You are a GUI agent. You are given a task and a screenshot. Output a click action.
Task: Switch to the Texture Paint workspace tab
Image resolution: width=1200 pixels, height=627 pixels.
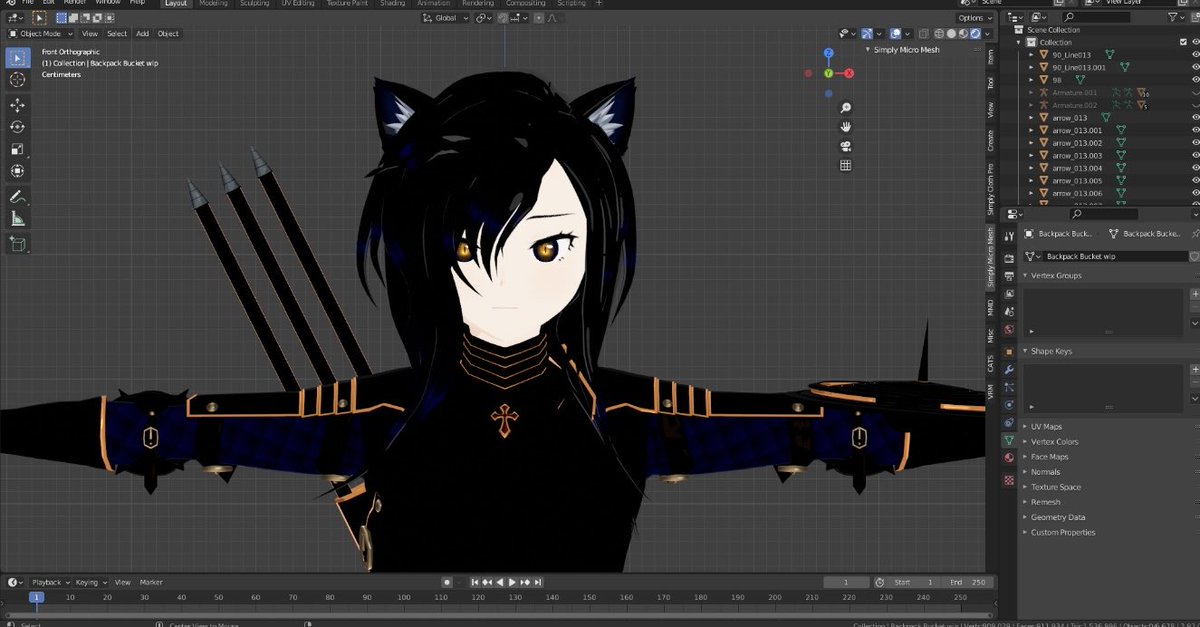tap(348, 3)
